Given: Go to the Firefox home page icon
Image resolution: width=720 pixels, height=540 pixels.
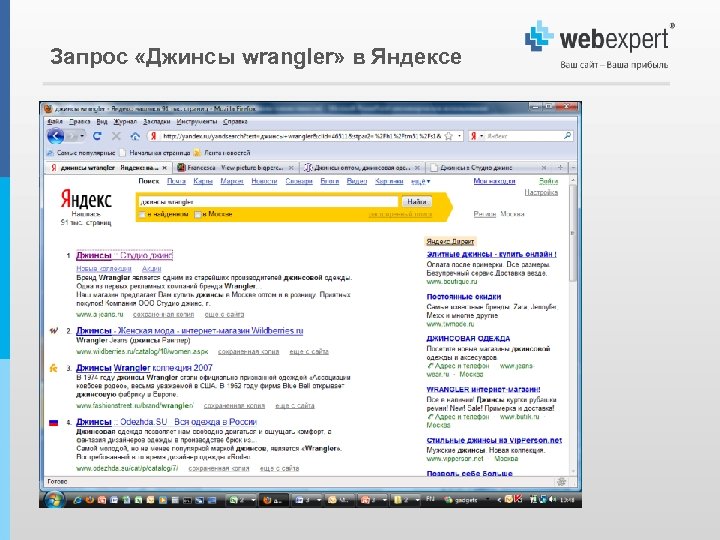Looking at the screenshot, I should 135,136.
